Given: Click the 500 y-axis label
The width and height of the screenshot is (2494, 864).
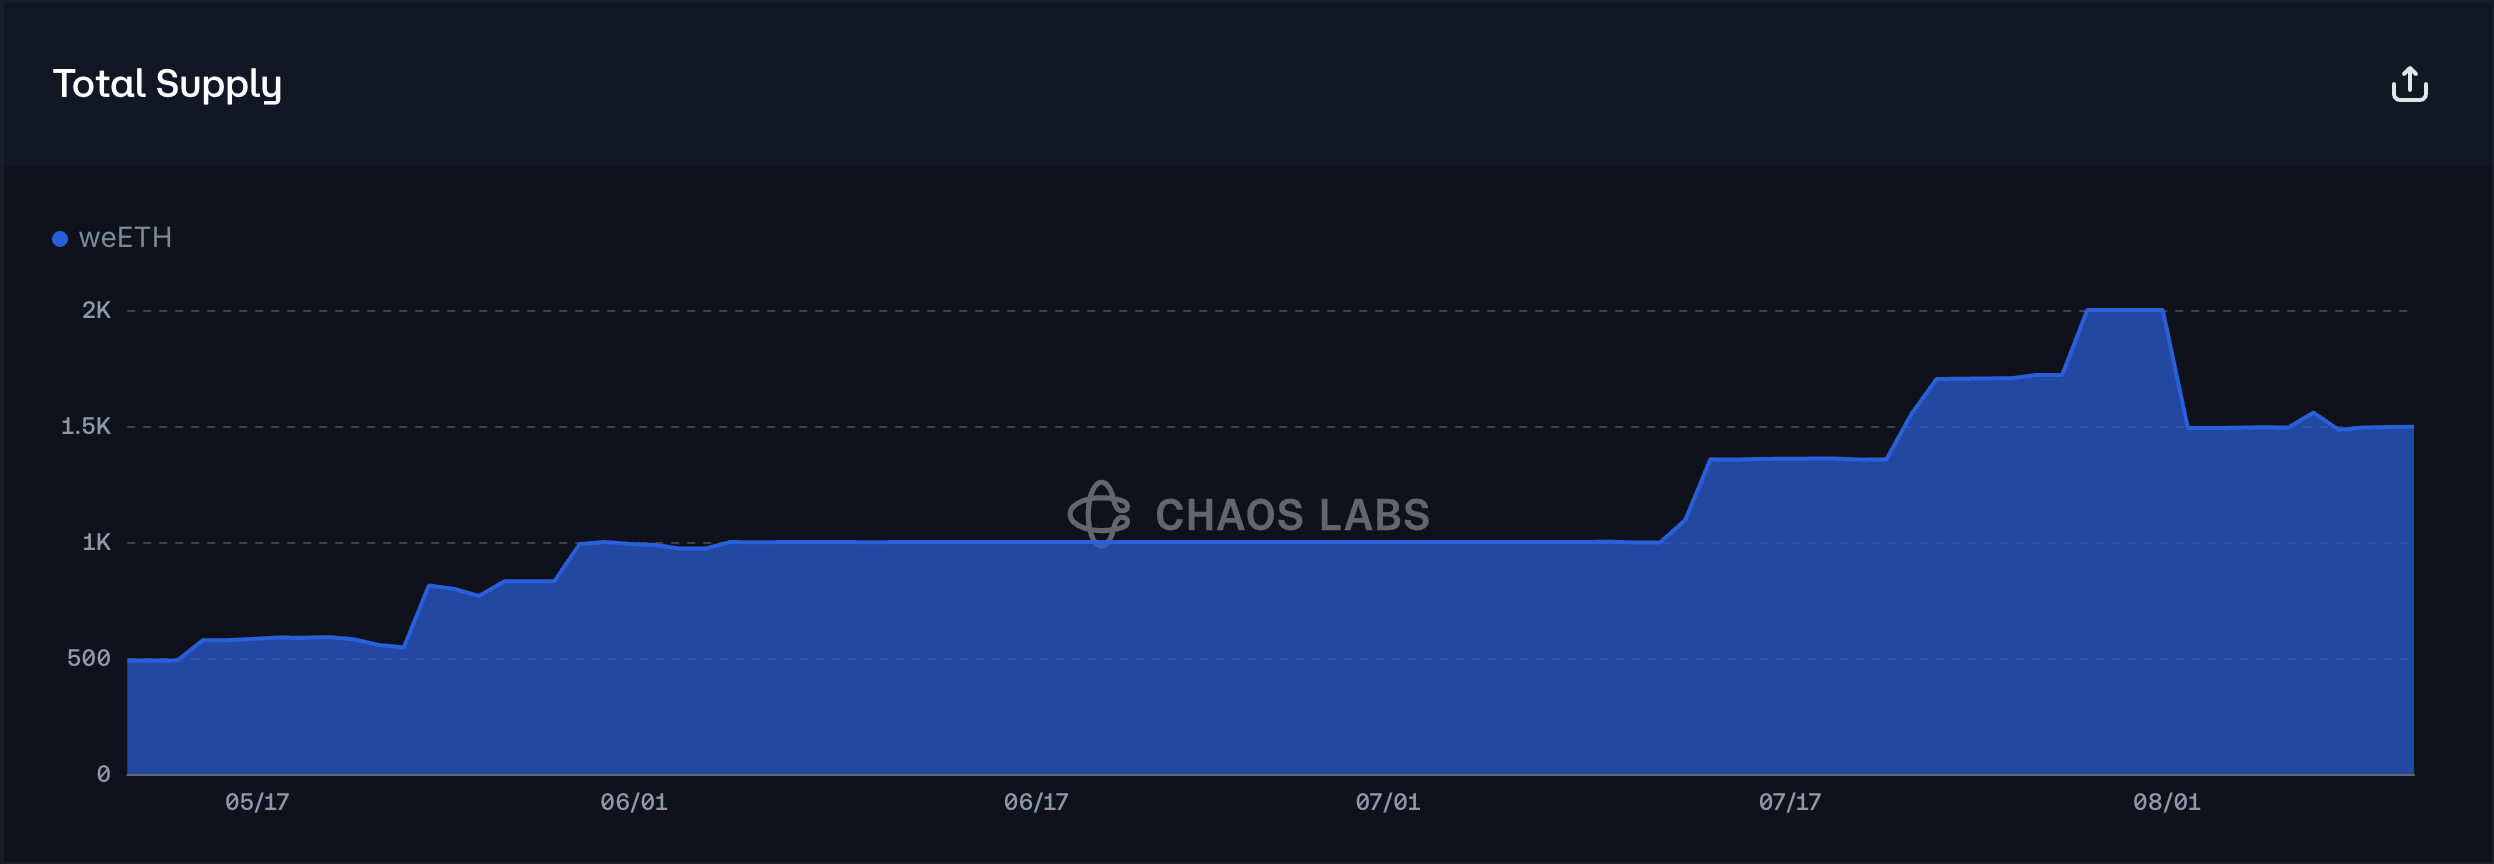Looking at the screenshot, I should click(x=88, y=659).
